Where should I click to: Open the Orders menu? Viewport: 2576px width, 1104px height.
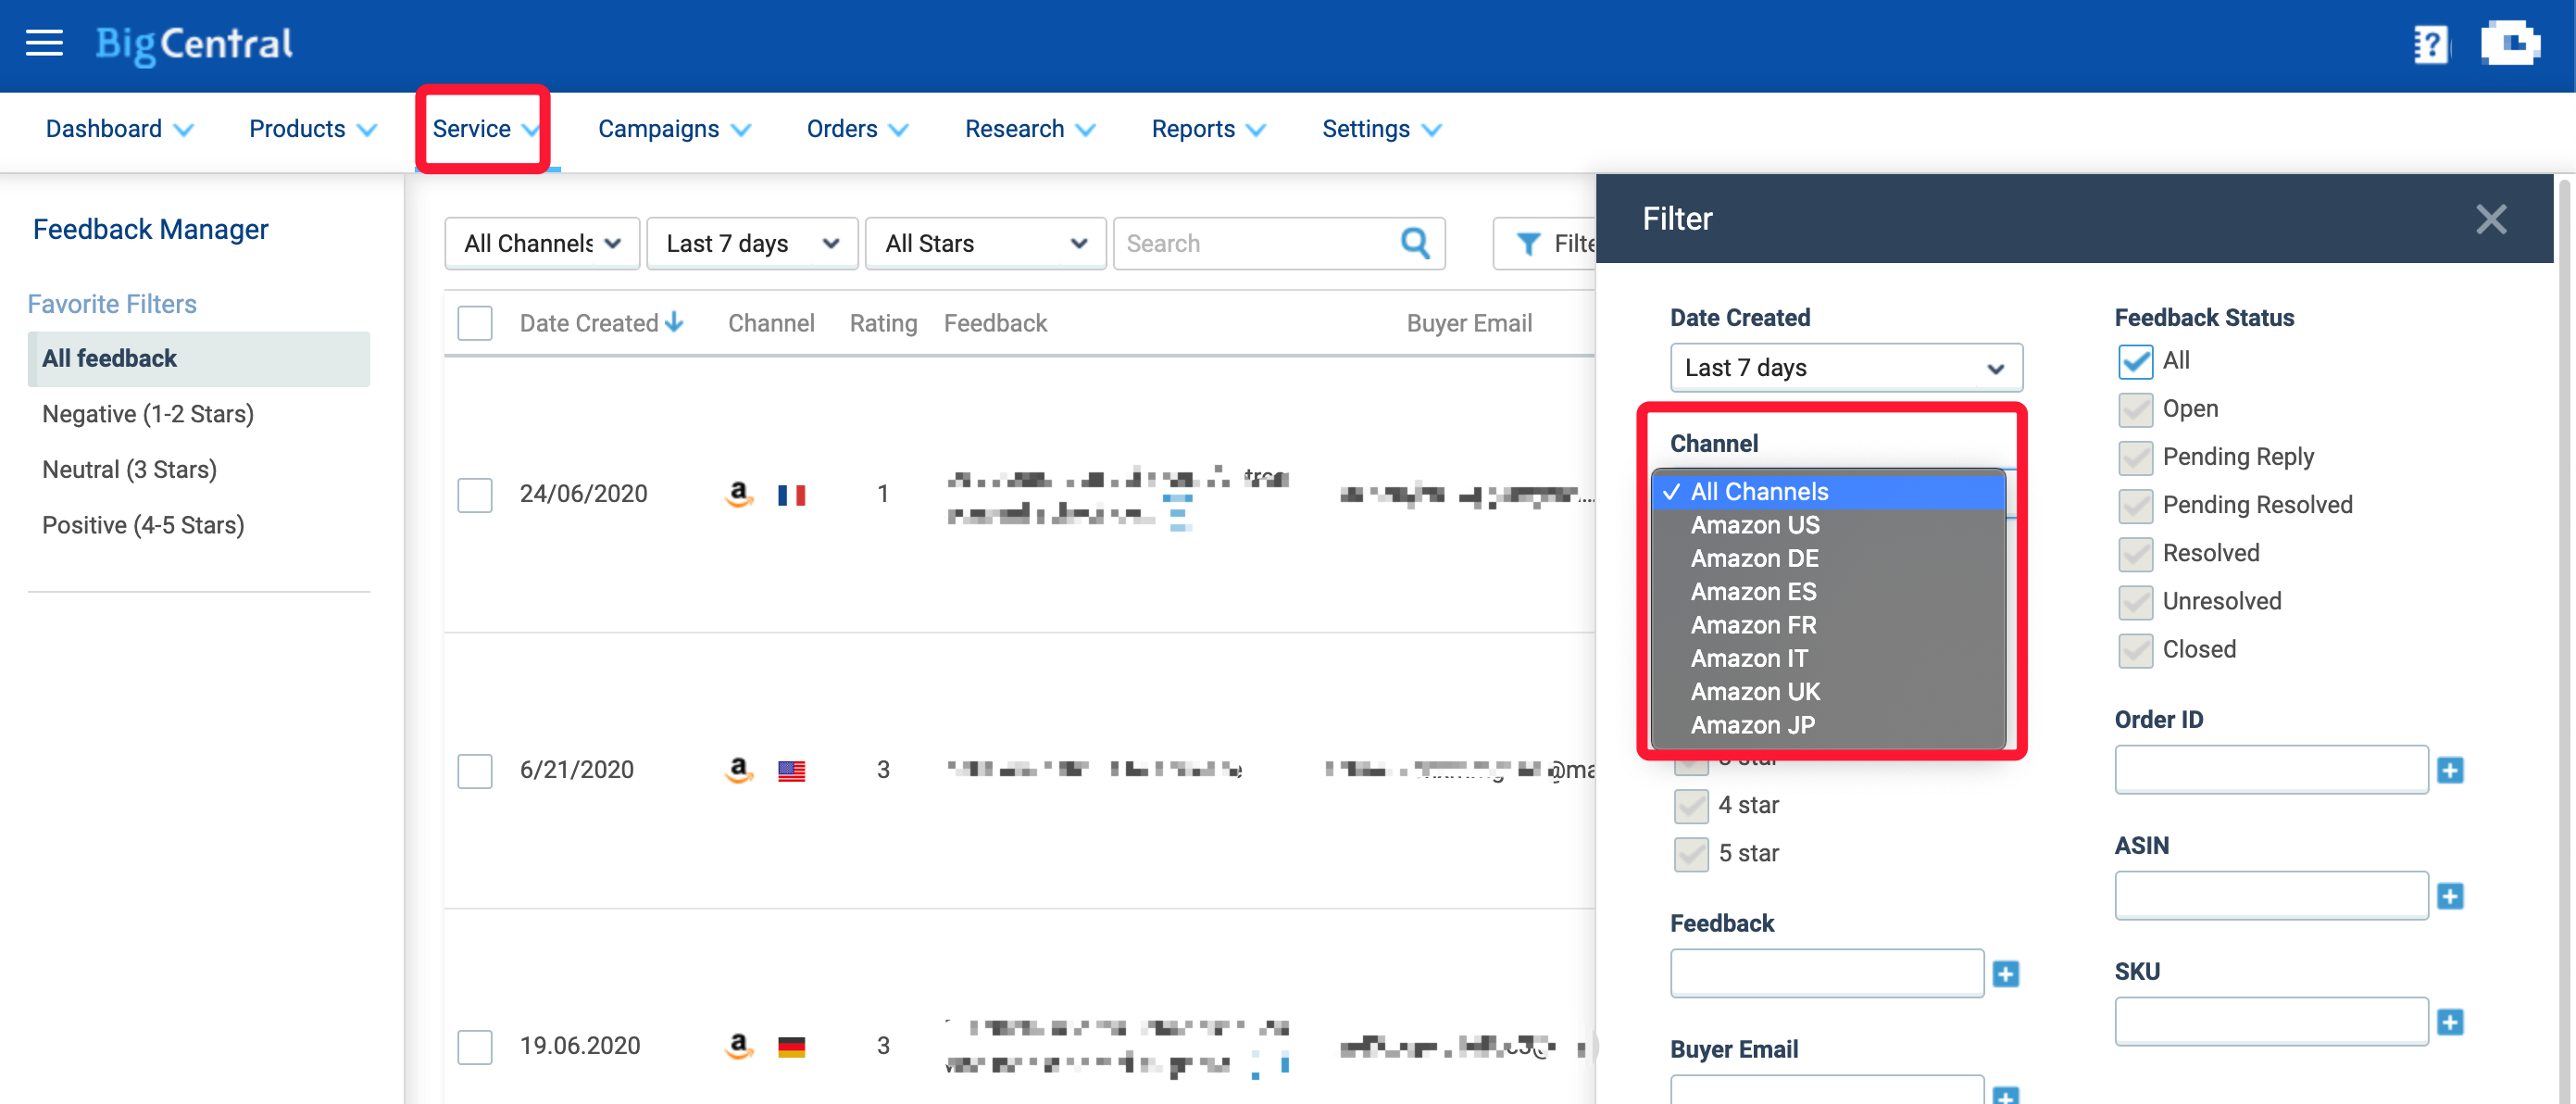click(857, 129)
